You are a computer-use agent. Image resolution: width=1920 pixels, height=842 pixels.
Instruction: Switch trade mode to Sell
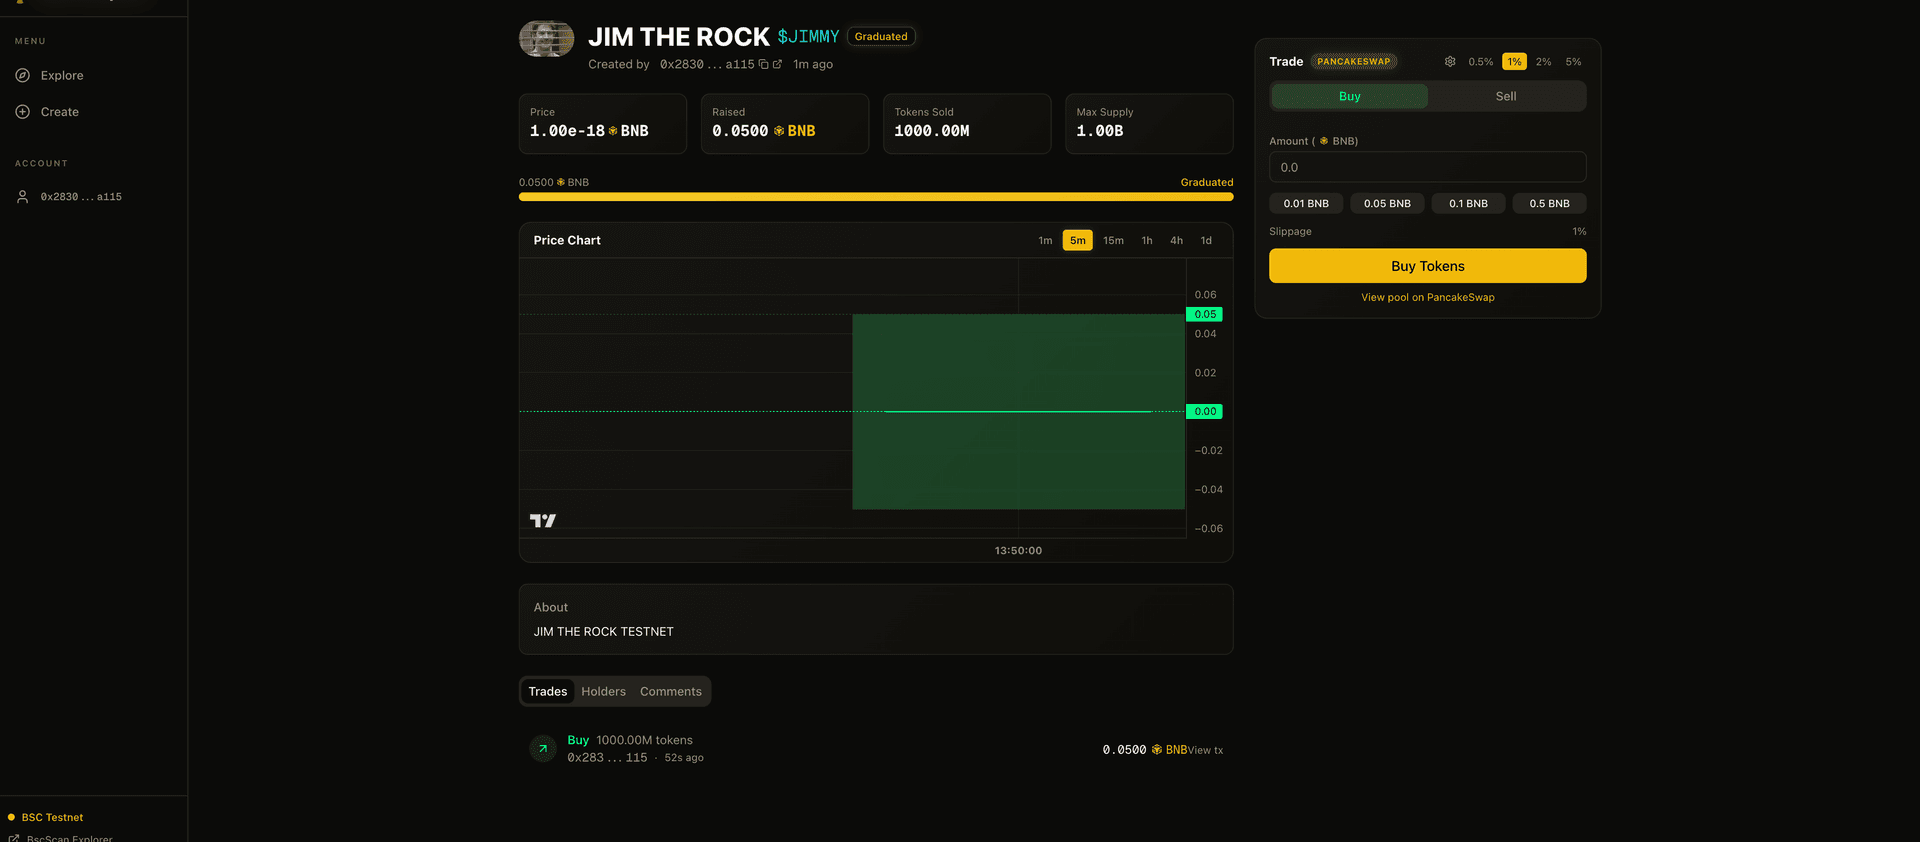click(x=1505, y=97)
